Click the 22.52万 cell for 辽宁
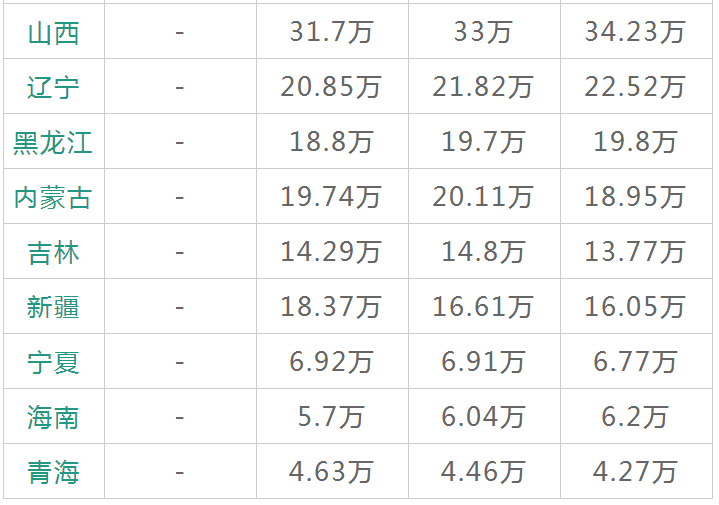The image size is (719, 505). (x=635, y=87)
